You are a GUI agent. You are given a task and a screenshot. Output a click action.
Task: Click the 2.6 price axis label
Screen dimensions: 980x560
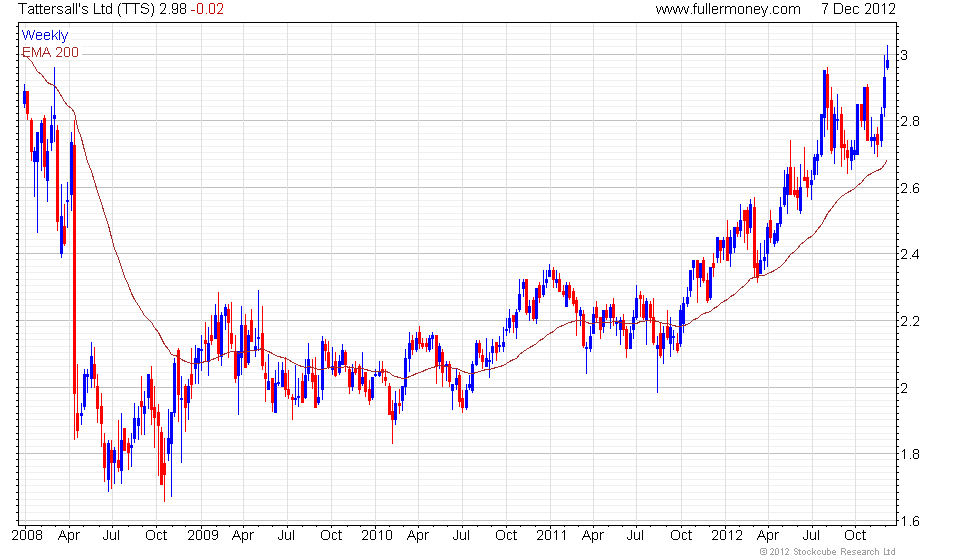(x=910, y=188)
